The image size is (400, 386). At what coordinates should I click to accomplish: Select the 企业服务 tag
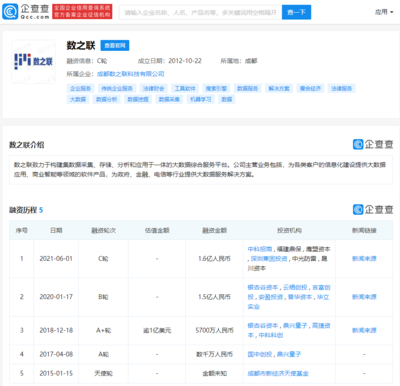pyautogui.click(x=80, y=88)
